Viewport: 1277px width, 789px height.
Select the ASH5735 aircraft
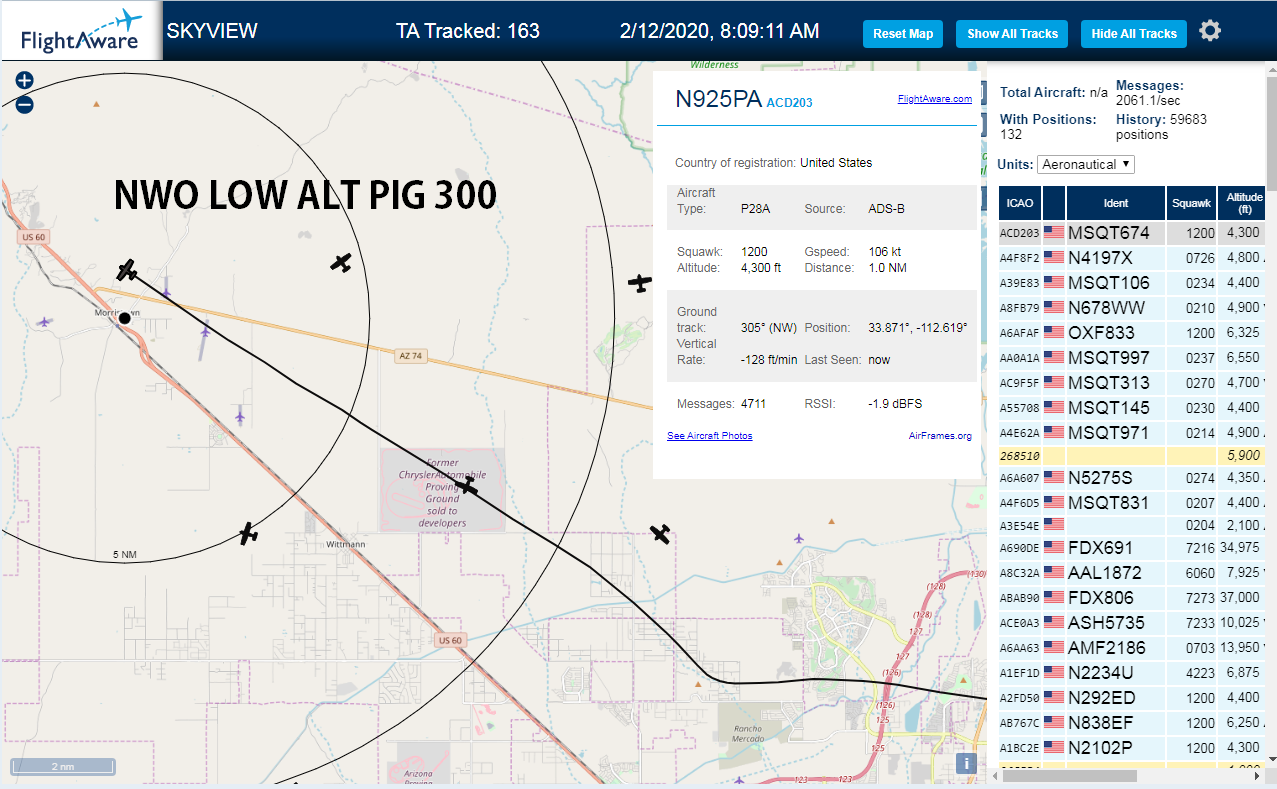tap(1132, 623)
